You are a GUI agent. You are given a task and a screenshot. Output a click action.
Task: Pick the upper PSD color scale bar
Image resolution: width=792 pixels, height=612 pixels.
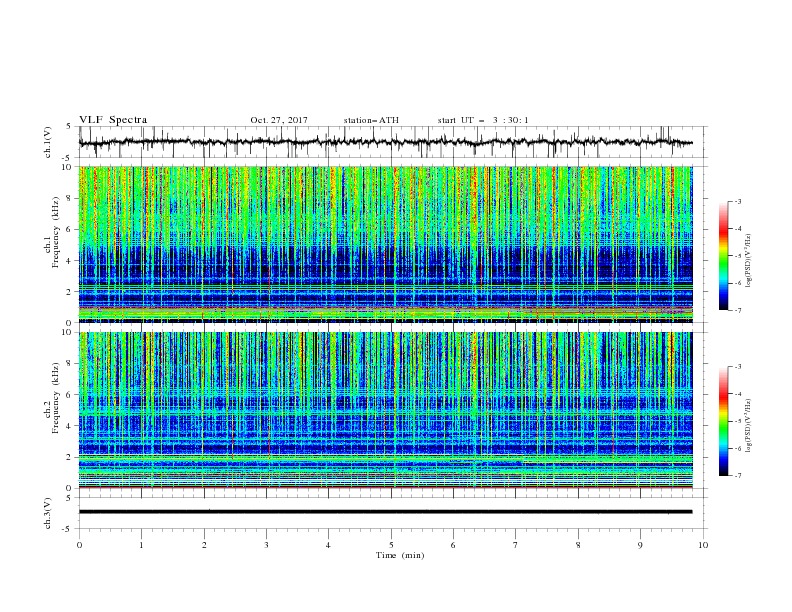tap(723, 256)
